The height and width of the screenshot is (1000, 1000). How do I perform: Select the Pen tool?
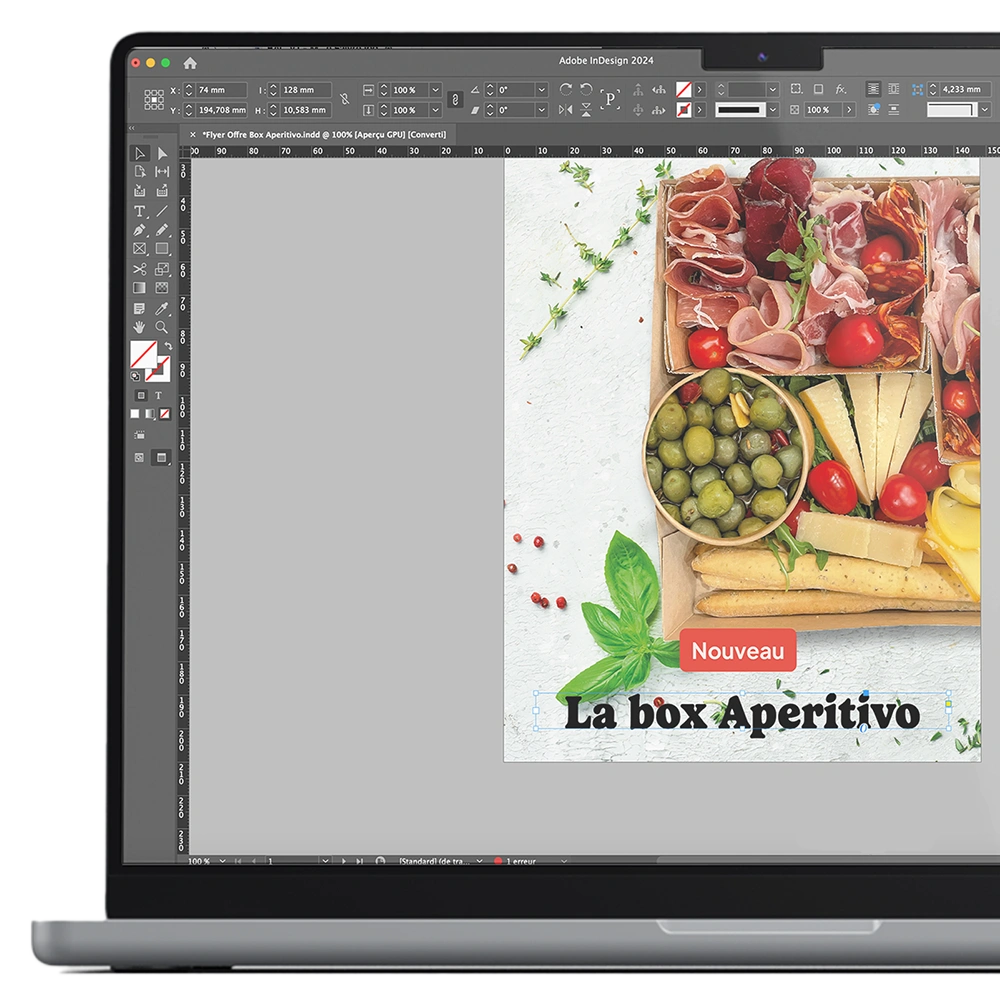tap(140, 230)
